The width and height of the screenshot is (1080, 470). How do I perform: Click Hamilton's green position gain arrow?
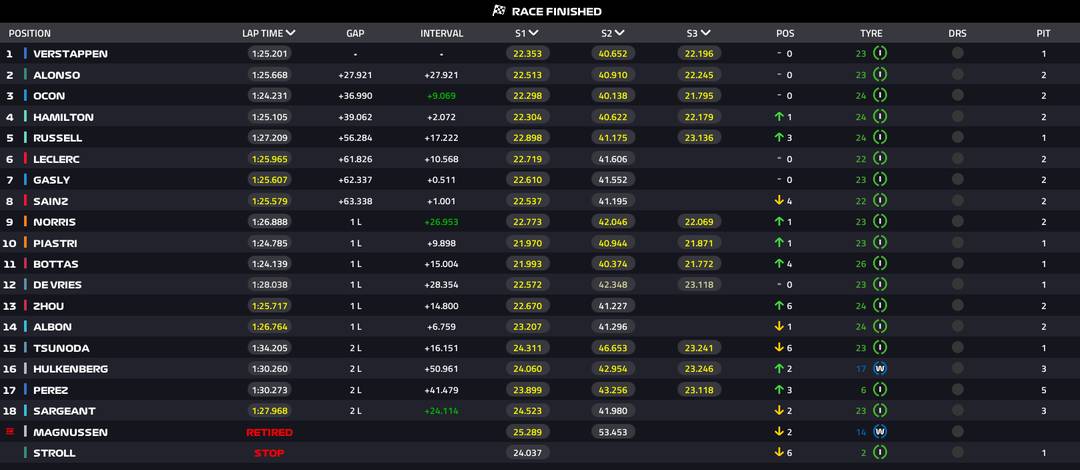pyautogui.click(x=779, y=116)
